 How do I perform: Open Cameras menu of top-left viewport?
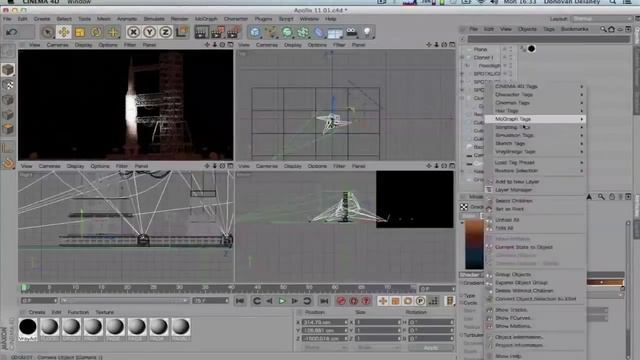coord(58,45)
